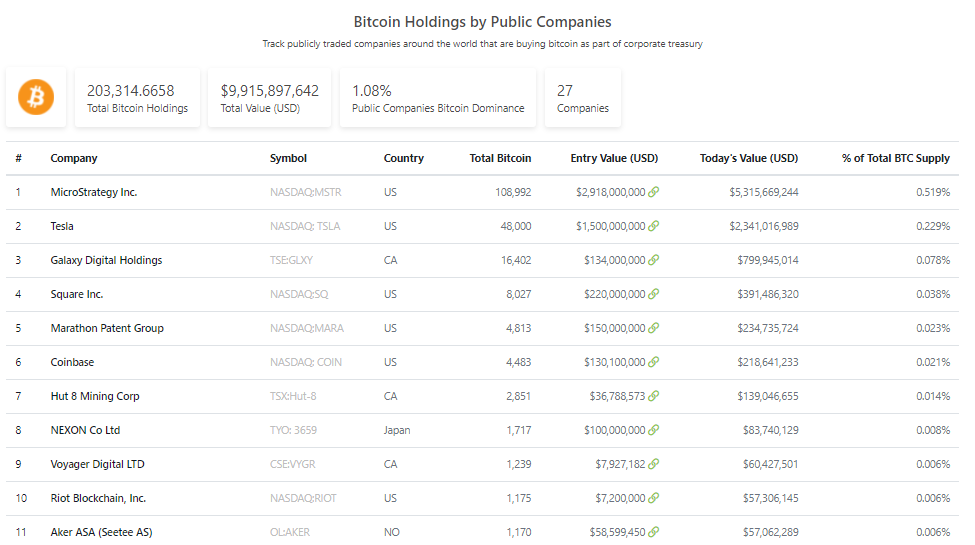This screenshot has width=975, height=545.
Task: Click the 0.038% supply cell
Action: click(x=933, y=294)
